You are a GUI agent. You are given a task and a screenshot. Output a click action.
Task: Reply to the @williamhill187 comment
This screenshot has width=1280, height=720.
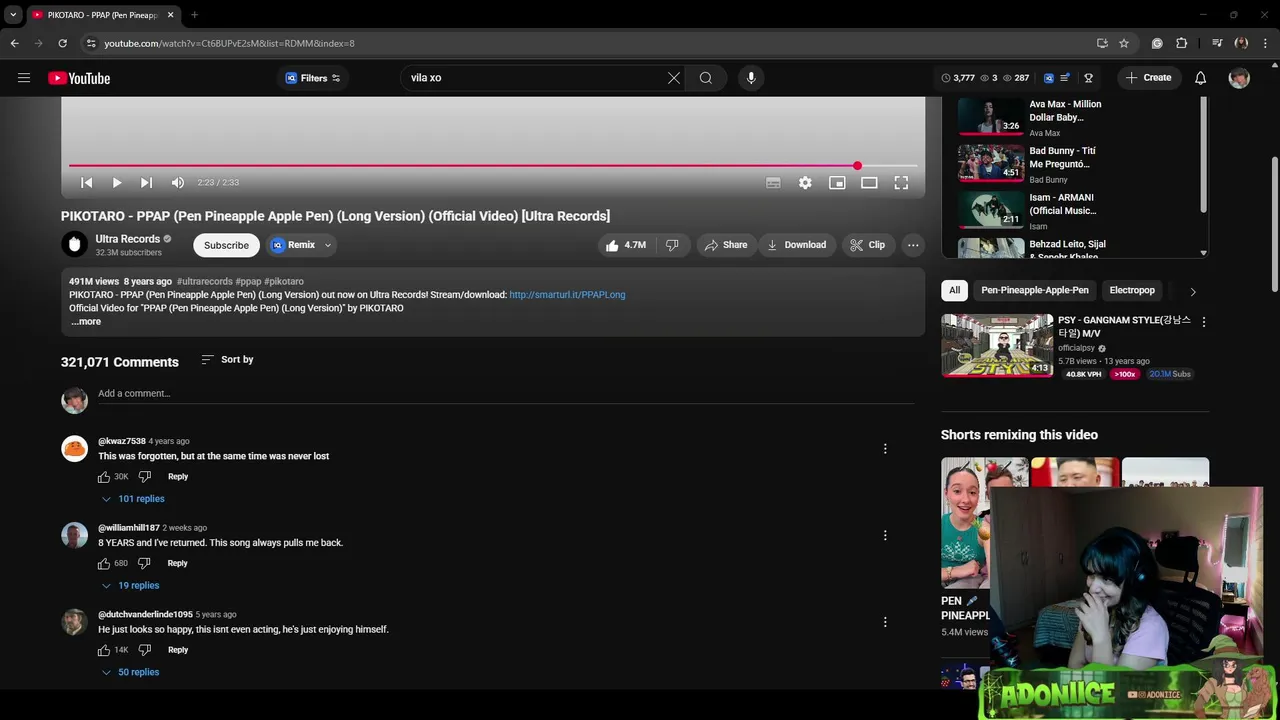pyautogui.click(x=178, y=563)
